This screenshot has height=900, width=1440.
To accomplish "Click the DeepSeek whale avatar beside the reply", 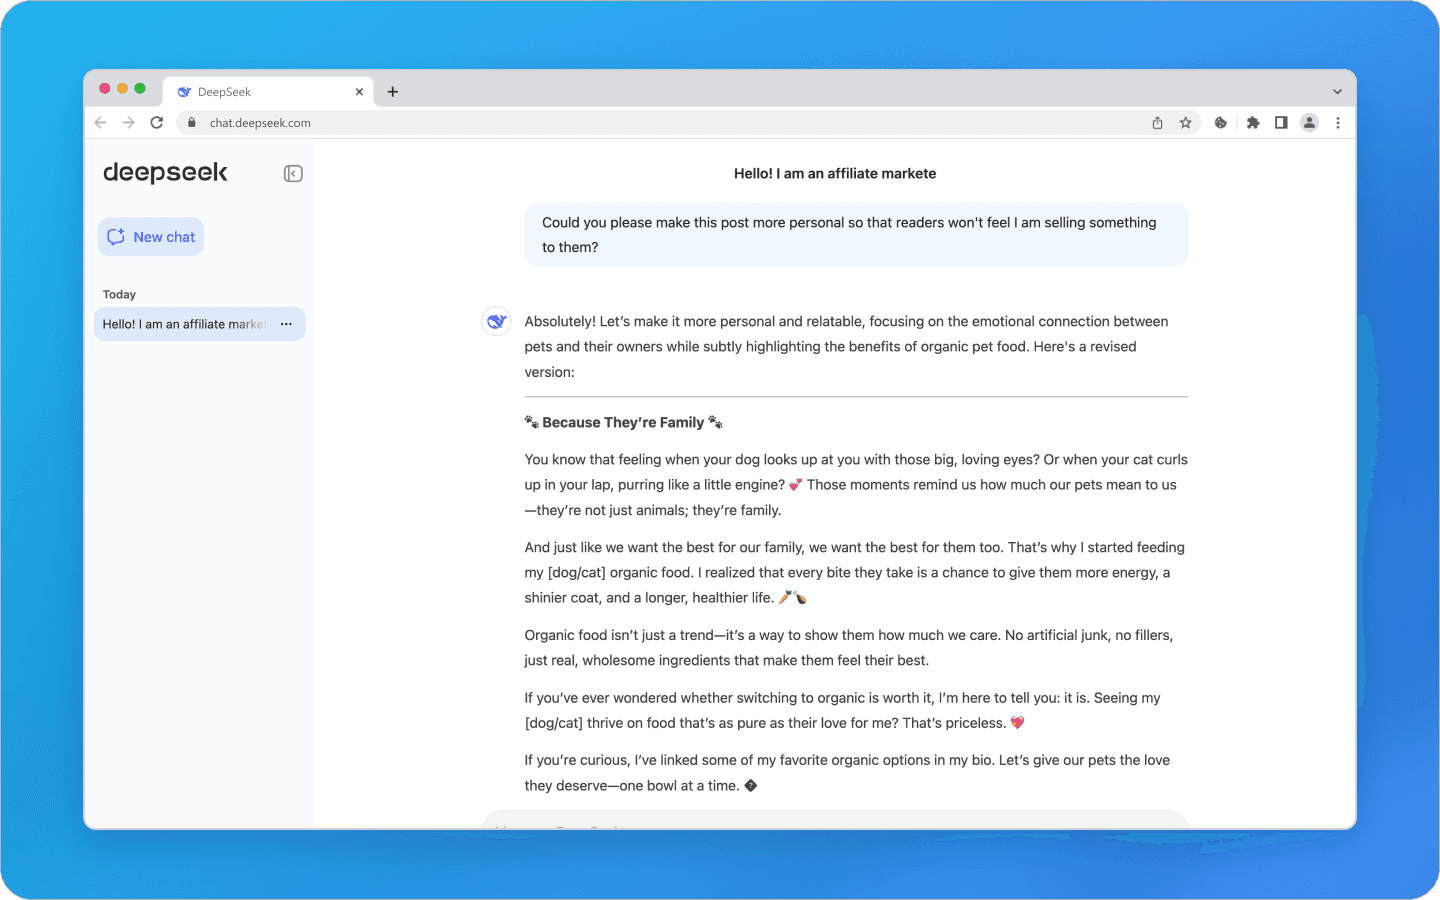I will [496, 321].
